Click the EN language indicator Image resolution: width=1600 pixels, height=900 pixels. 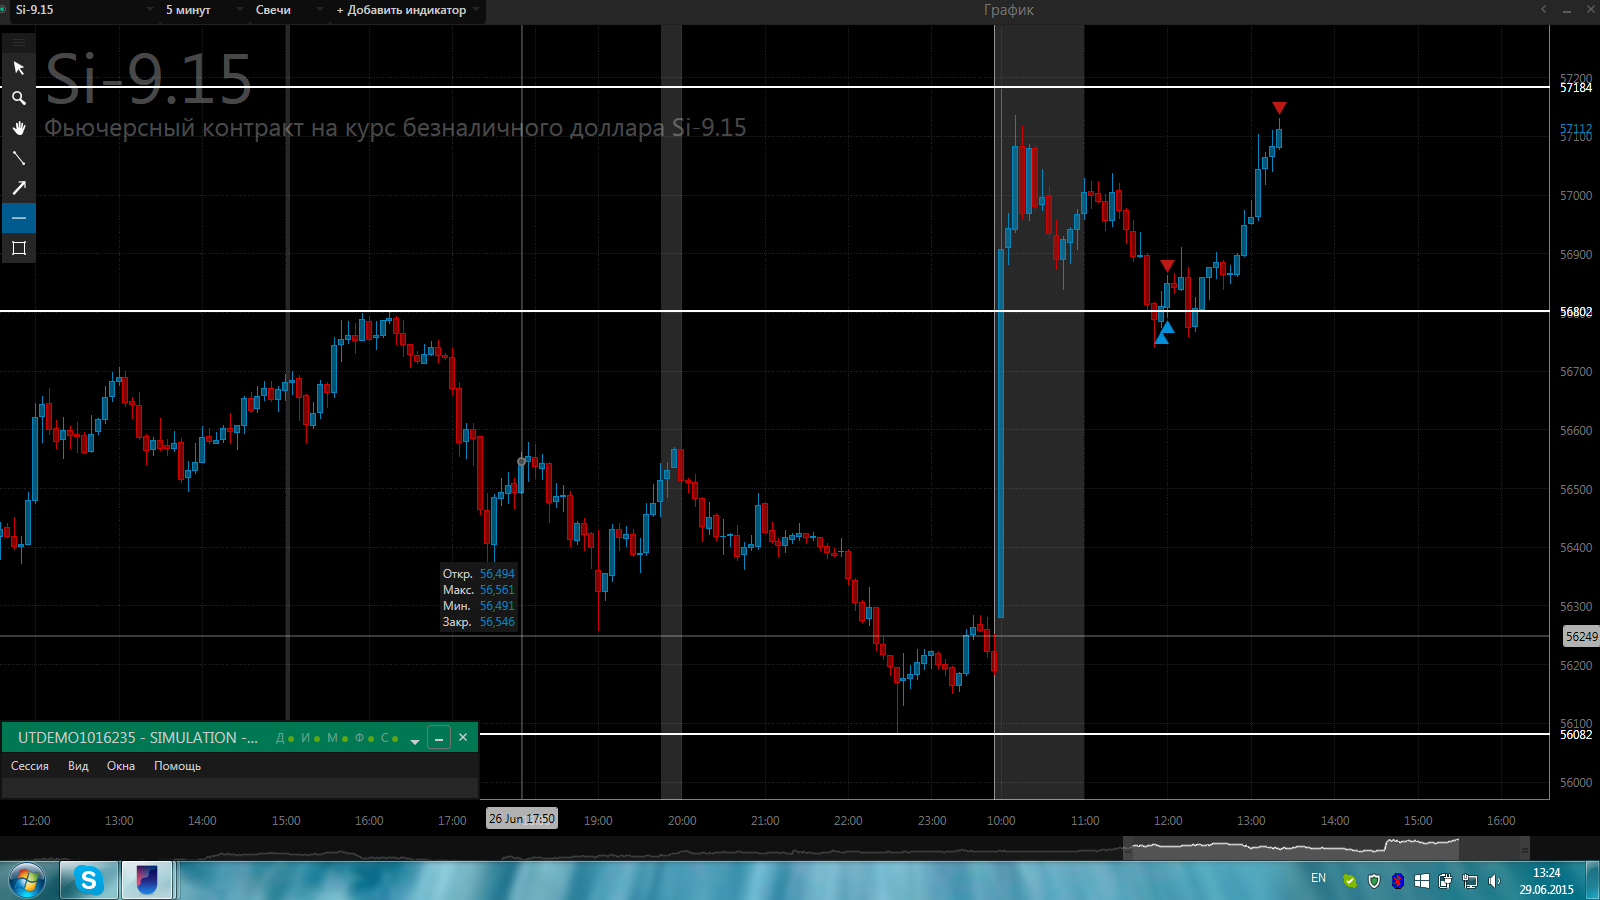(x=1318, y=878)
